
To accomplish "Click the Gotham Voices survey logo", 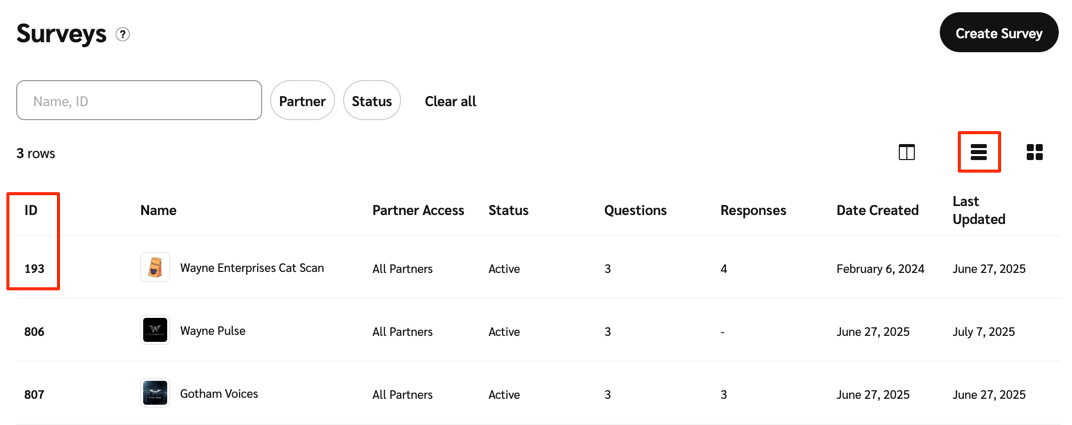I will coord(155,394).
